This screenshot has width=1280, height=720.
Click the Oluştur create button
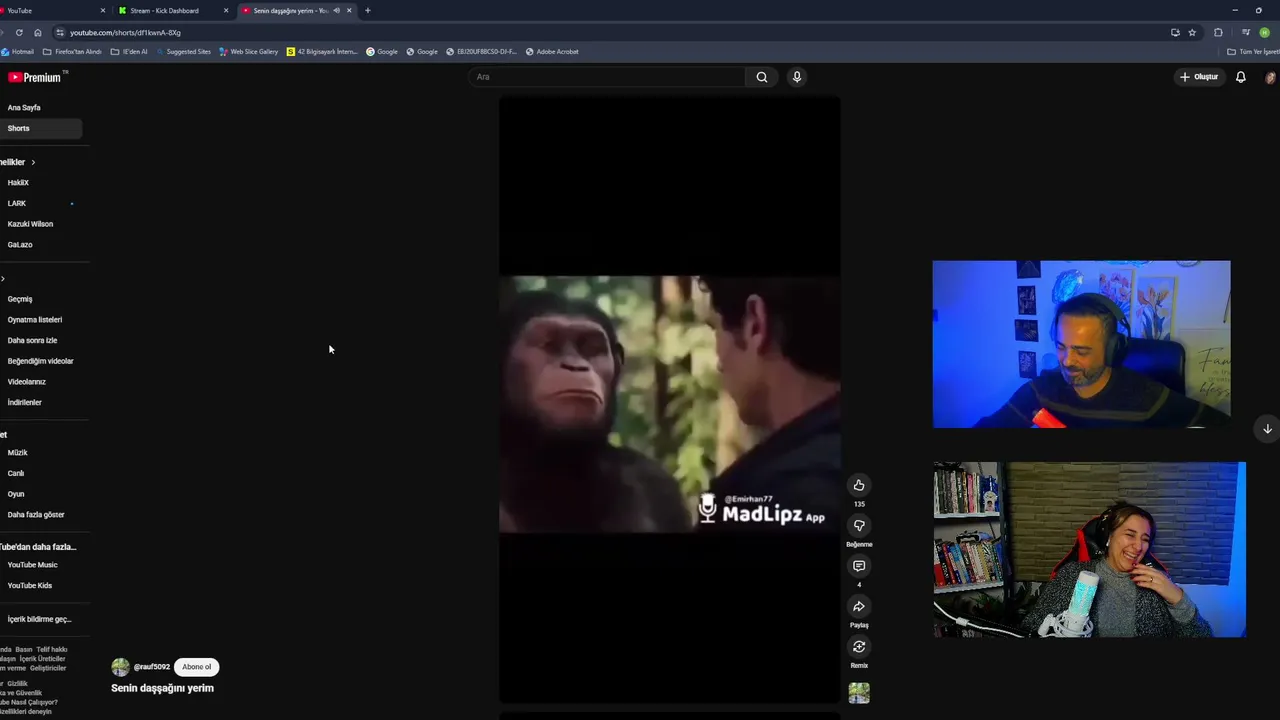pyautogui.click(x=1199, y=77)
